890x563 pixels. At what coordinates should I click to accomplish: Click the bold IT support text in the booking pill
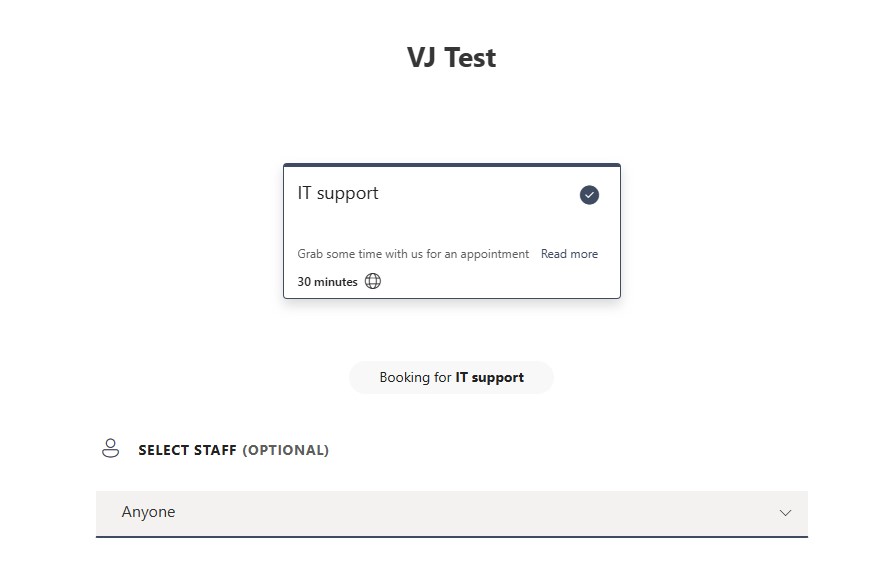click(489, 377)
